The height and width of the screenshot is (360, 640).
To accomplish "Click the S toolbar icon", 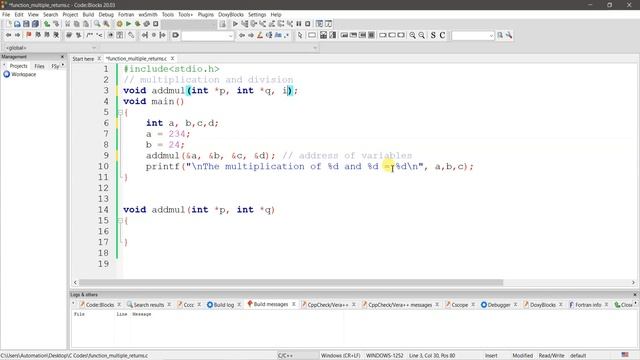I will point(433,36).
